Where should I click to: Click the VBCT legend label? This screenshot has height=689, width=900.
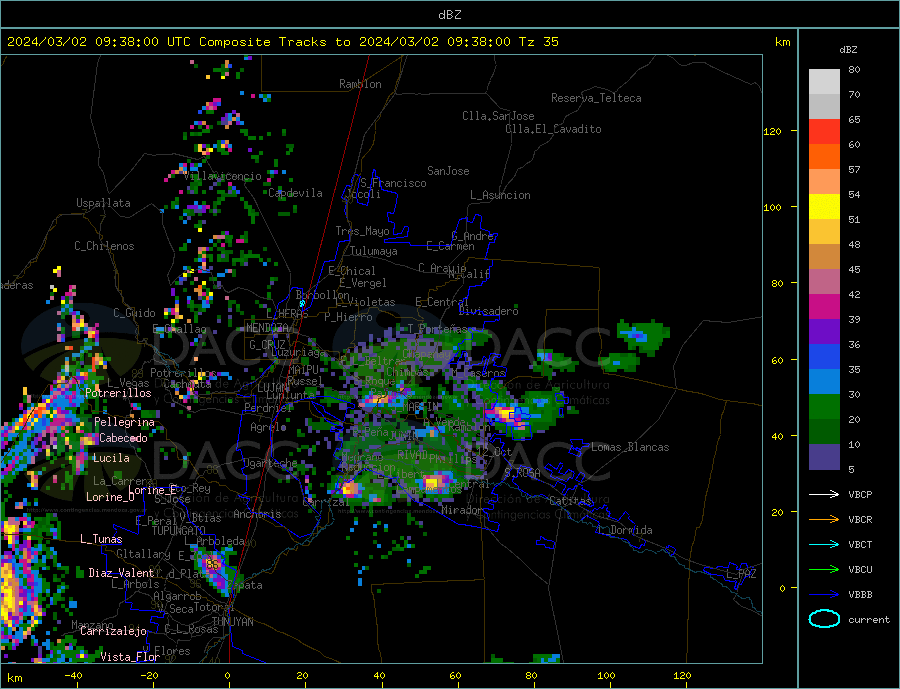pos(860,544)
